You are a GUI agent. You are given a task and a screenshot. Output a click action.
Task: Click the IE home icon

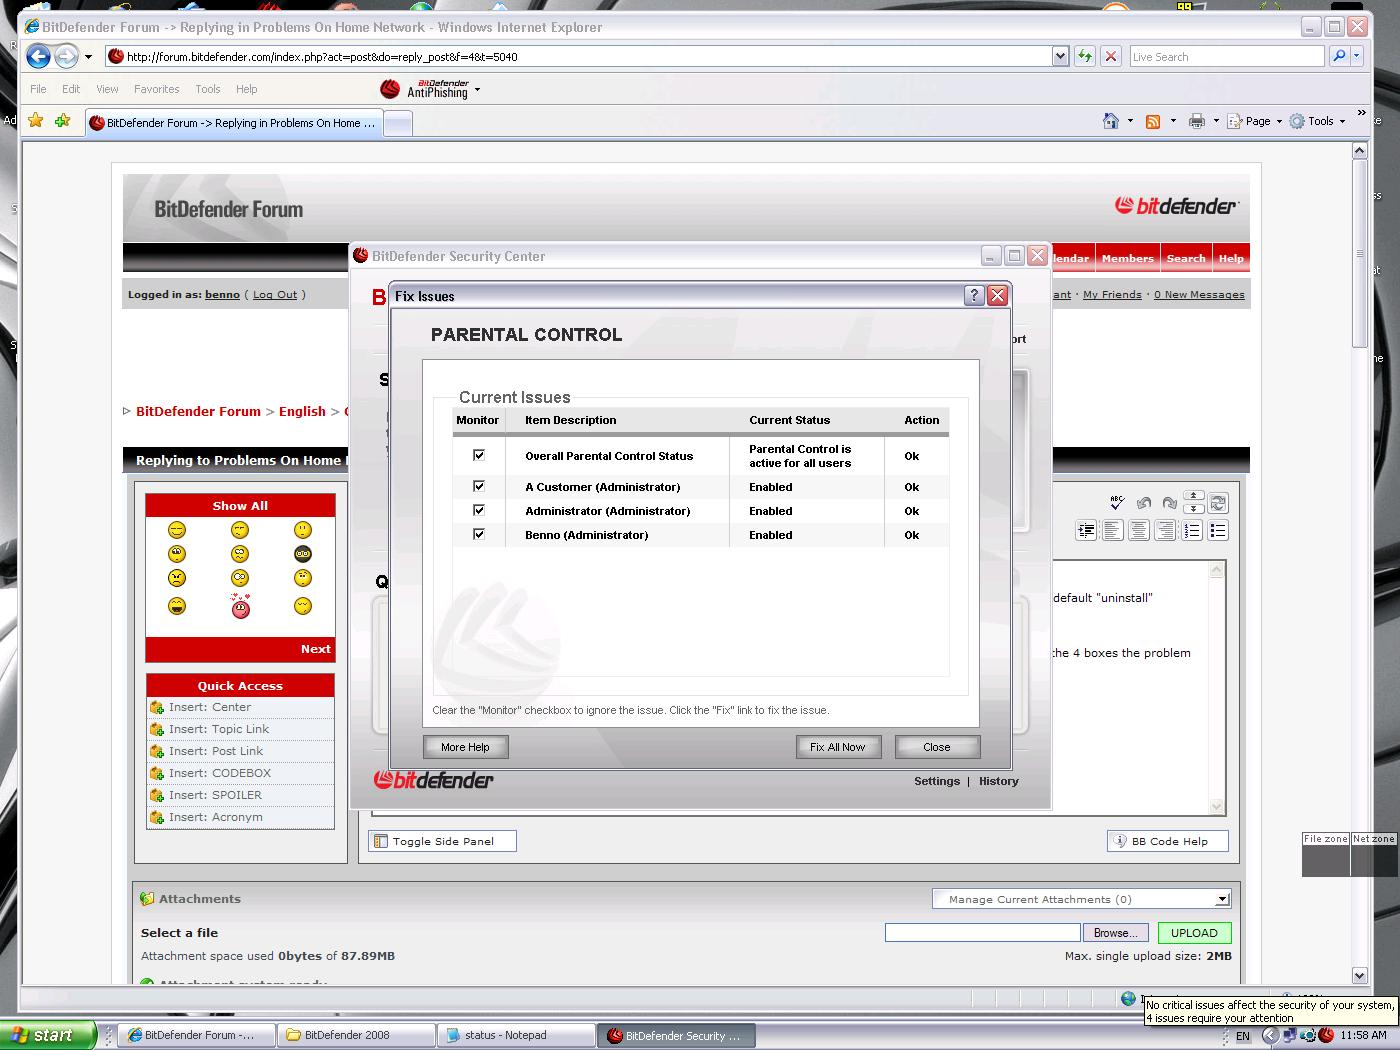(x=1111, y=121)
